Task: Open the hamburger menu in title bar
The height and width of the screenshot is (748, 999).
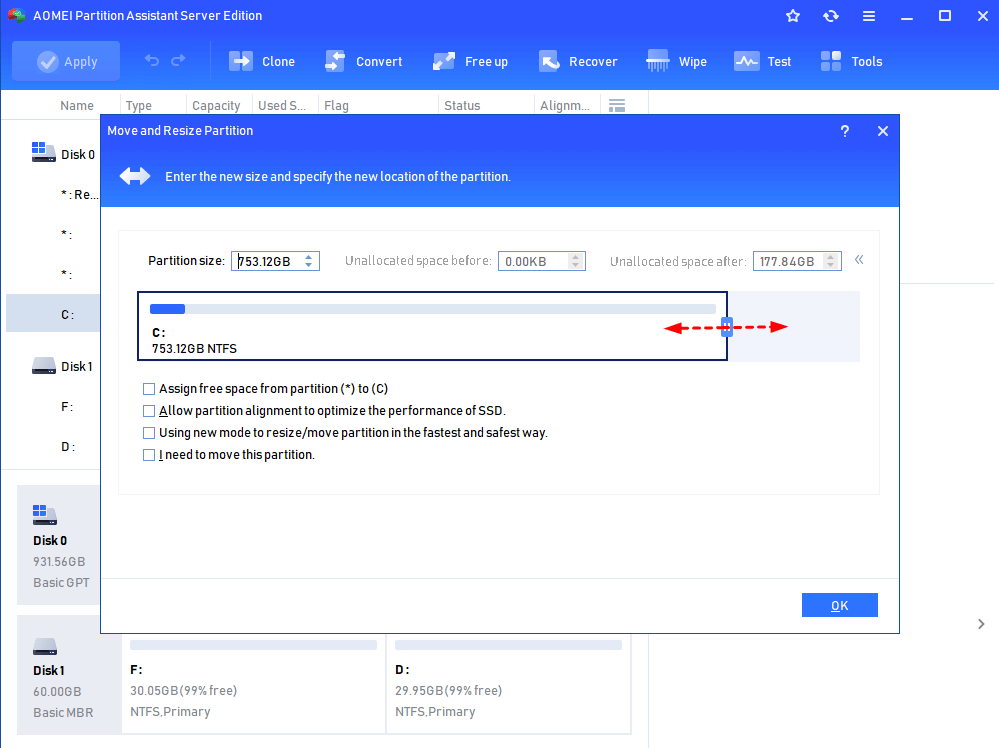Action: [x=869, y=16]
